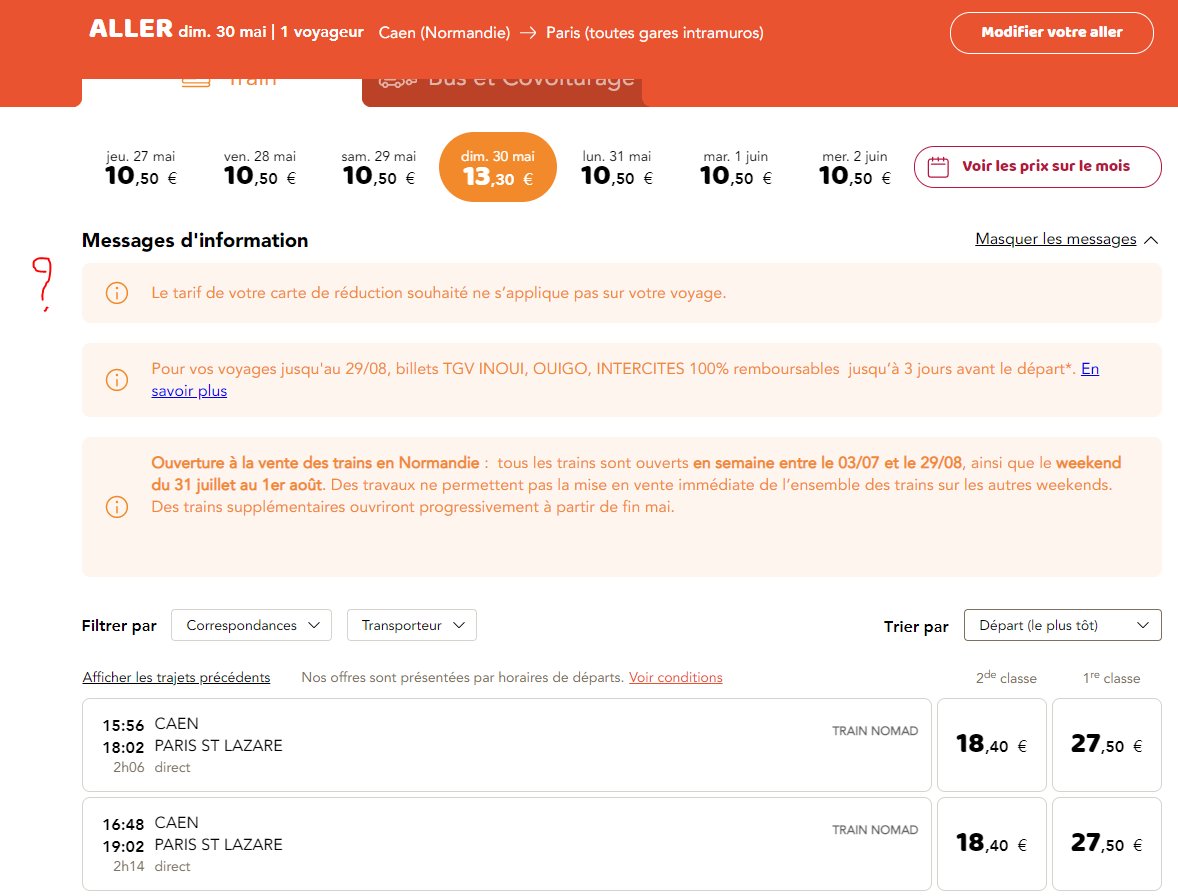Click the Modifier votre aller button
This screenshot has width=1178, height=896.
coord(1051,32)
